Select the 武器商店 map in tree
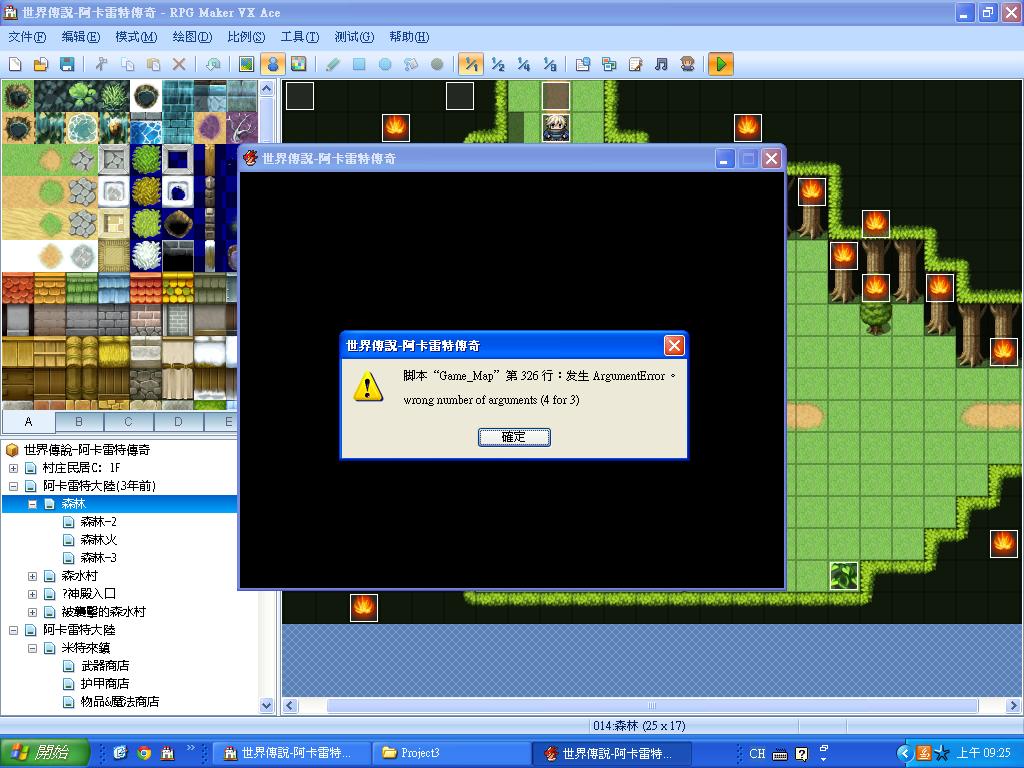Image resolution: width=1024 pixels, height=768 pixels. [x=104, y=666]
